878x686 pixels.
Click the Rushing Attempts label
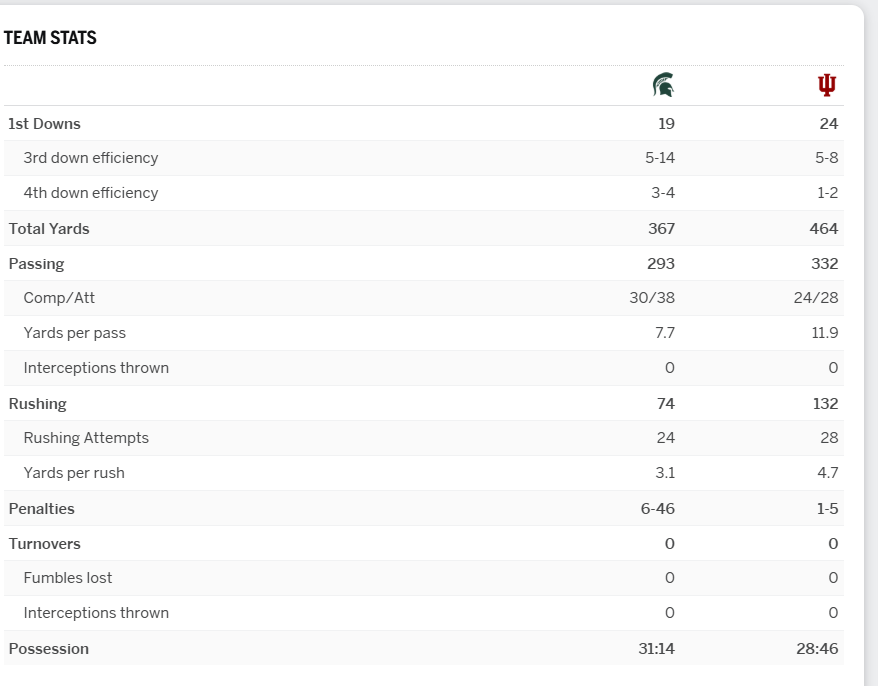click(86, 438)
